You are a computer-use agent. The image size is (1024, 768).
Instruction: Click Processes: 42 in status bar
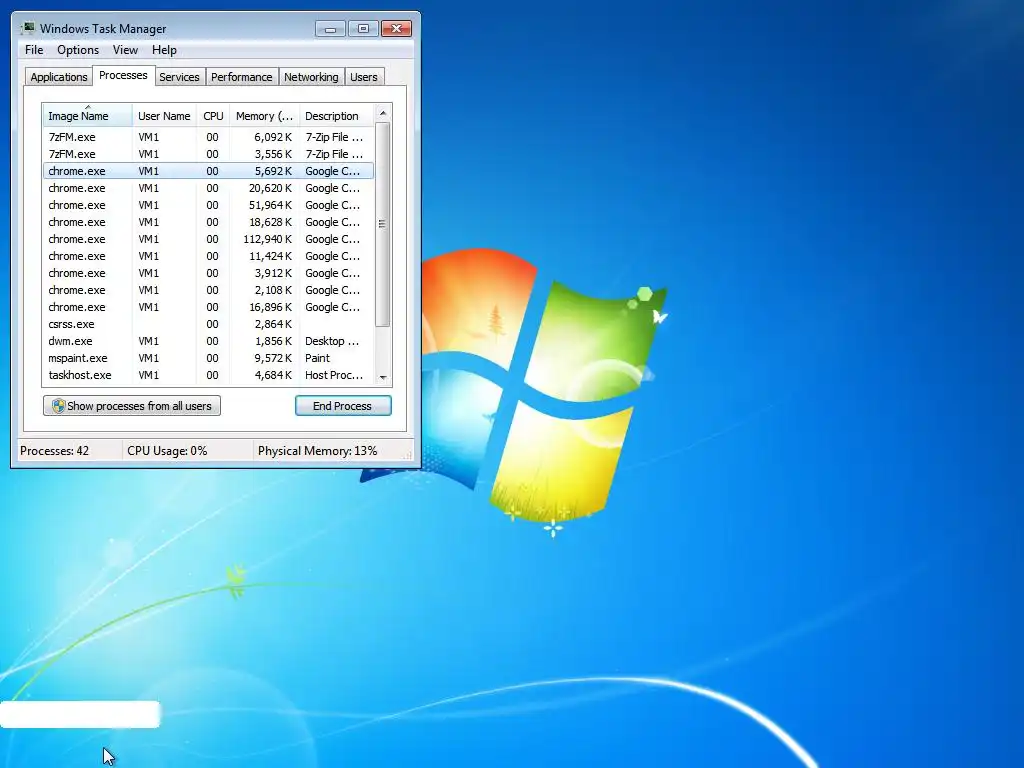click(54, 451)
